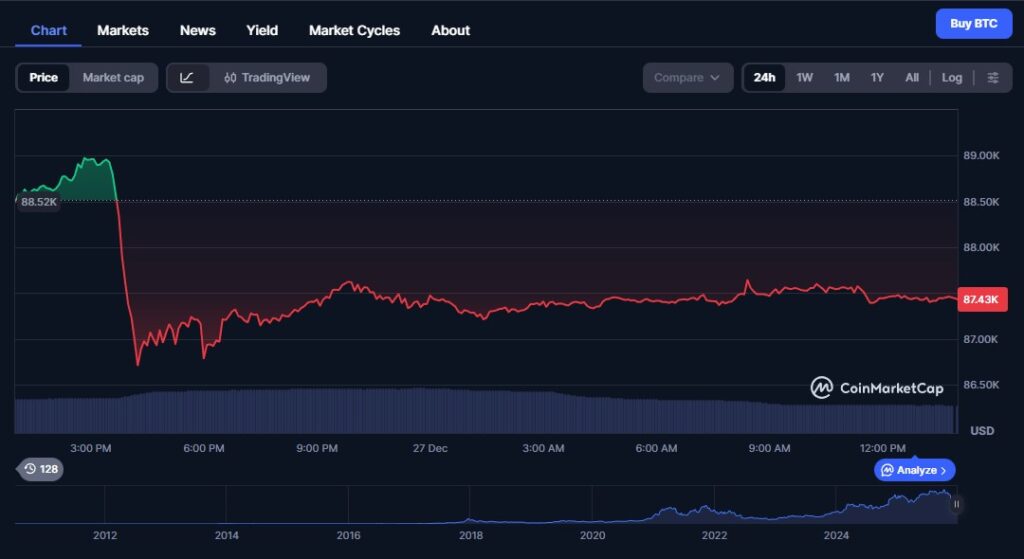Click the 2022 label on range navigator
The width and height of the screenshot is (1024, 559).
coord(714,535)
